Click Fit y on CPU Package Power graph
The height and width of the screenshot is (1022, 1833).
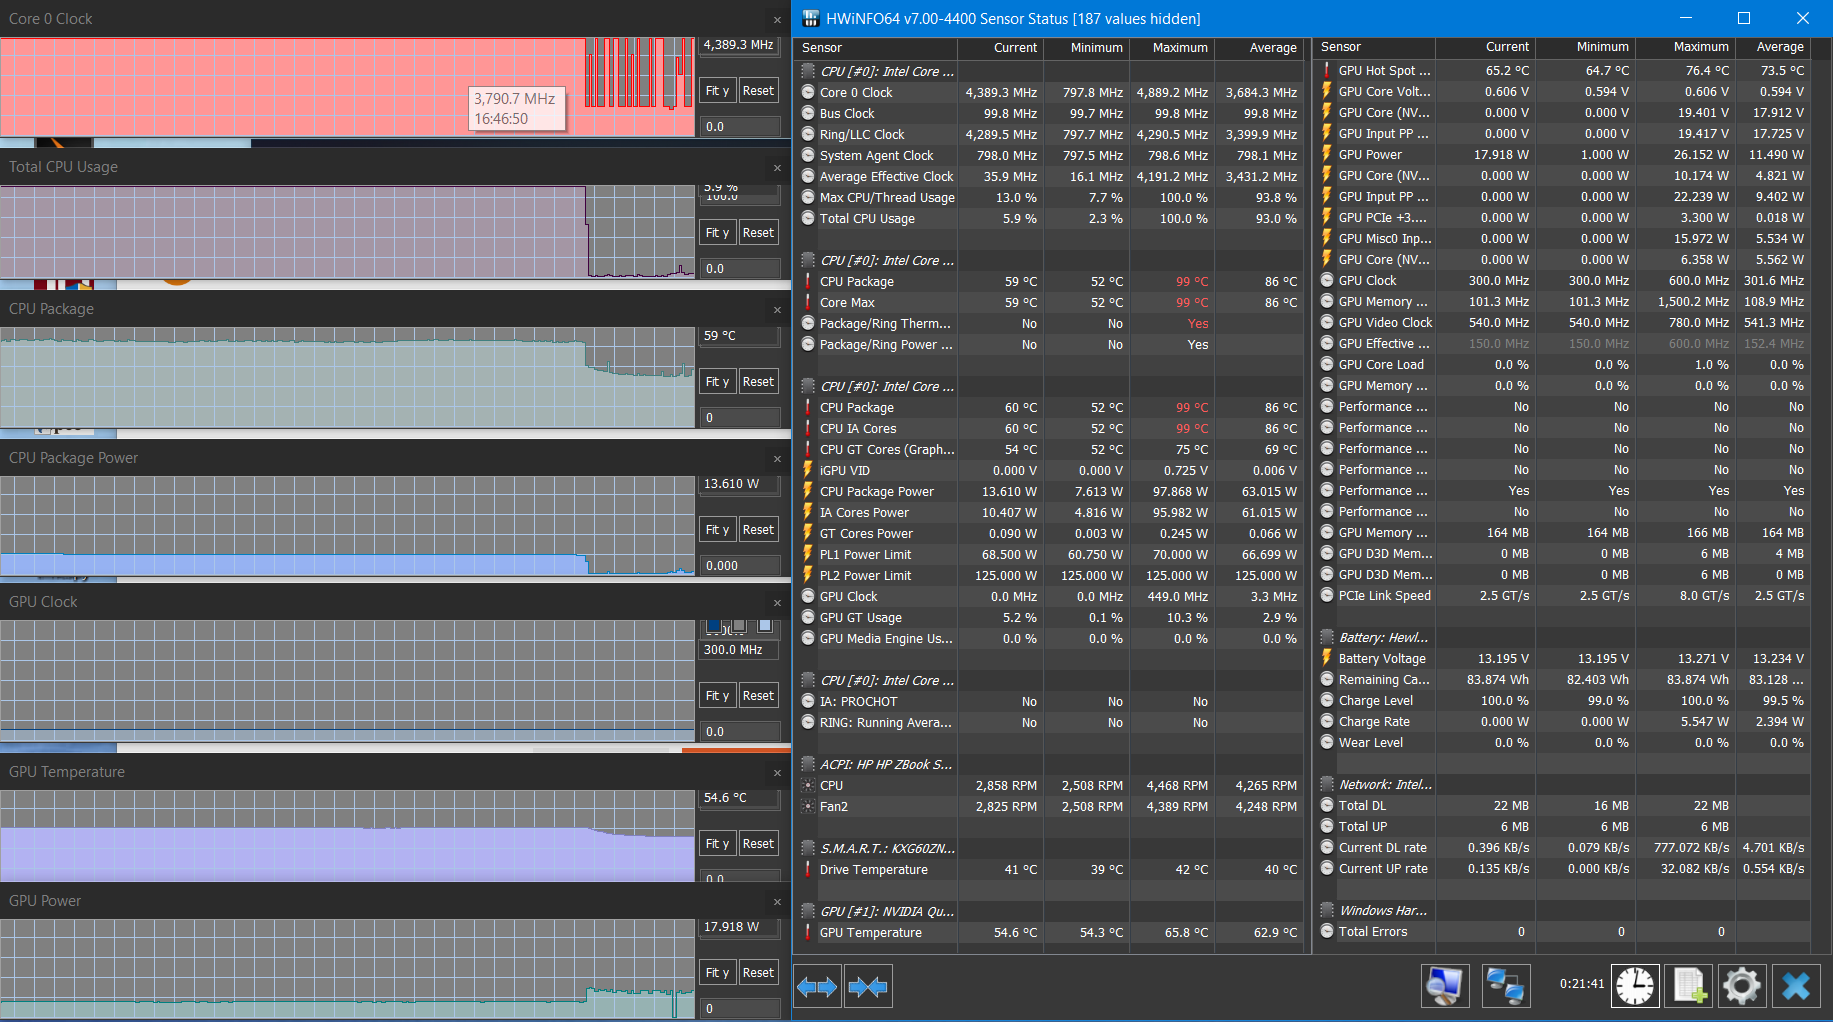tap(717, 529)
